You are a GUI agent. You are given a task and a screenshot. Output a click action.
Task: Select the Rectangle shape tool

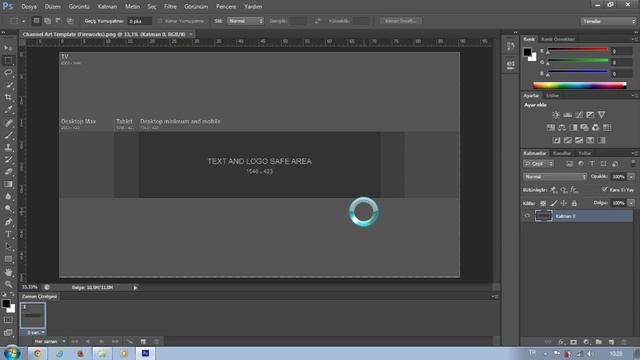(8, 259)
